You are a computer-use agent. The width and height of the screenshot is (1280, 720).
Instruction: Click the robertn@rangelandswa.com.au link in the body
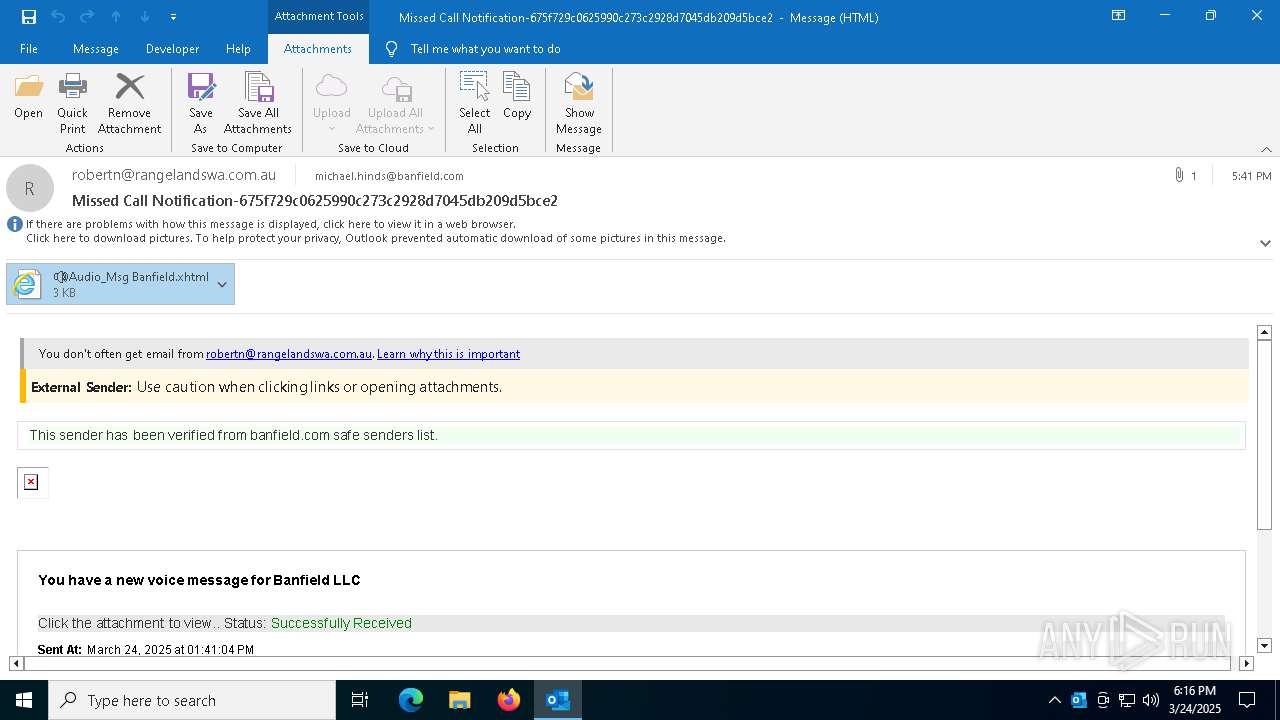[289, 354]
